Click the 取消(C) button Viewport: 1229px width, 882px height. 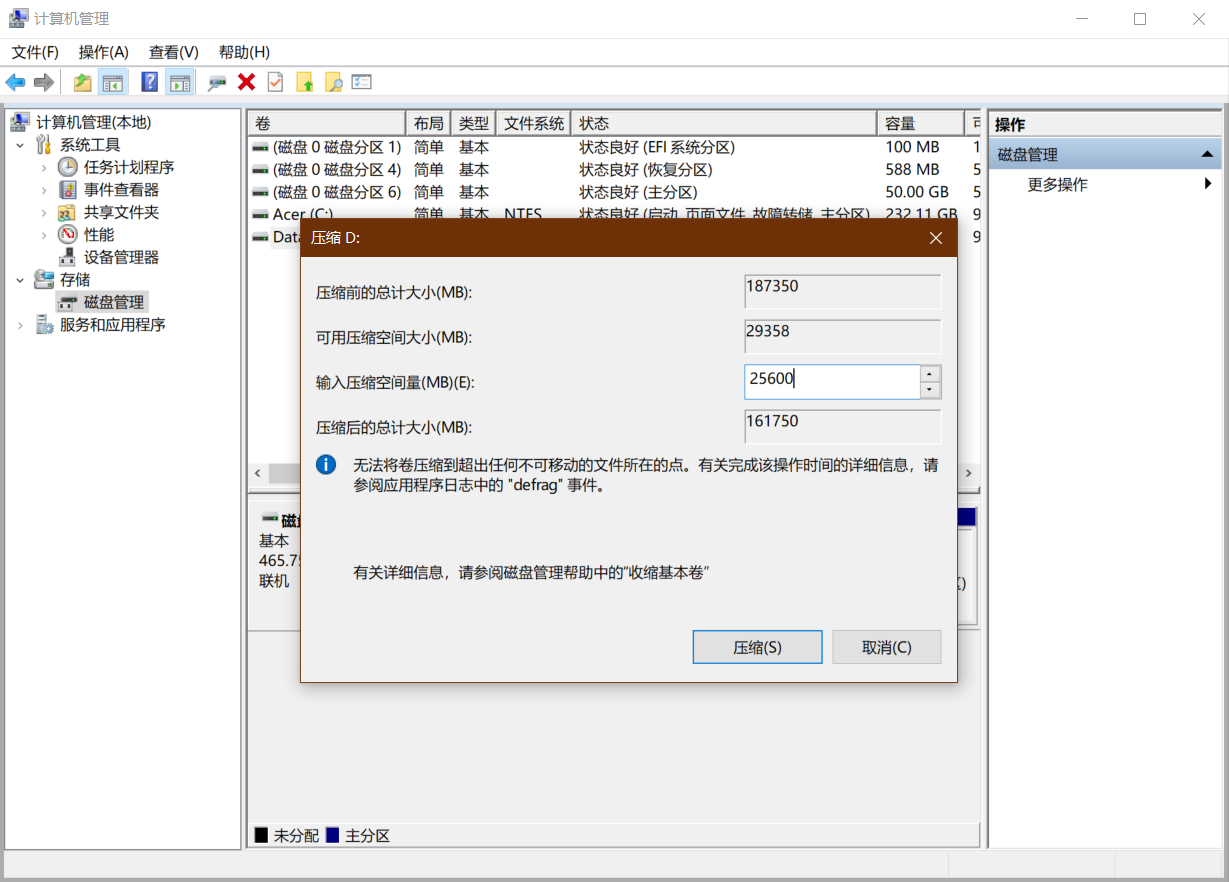886,647
